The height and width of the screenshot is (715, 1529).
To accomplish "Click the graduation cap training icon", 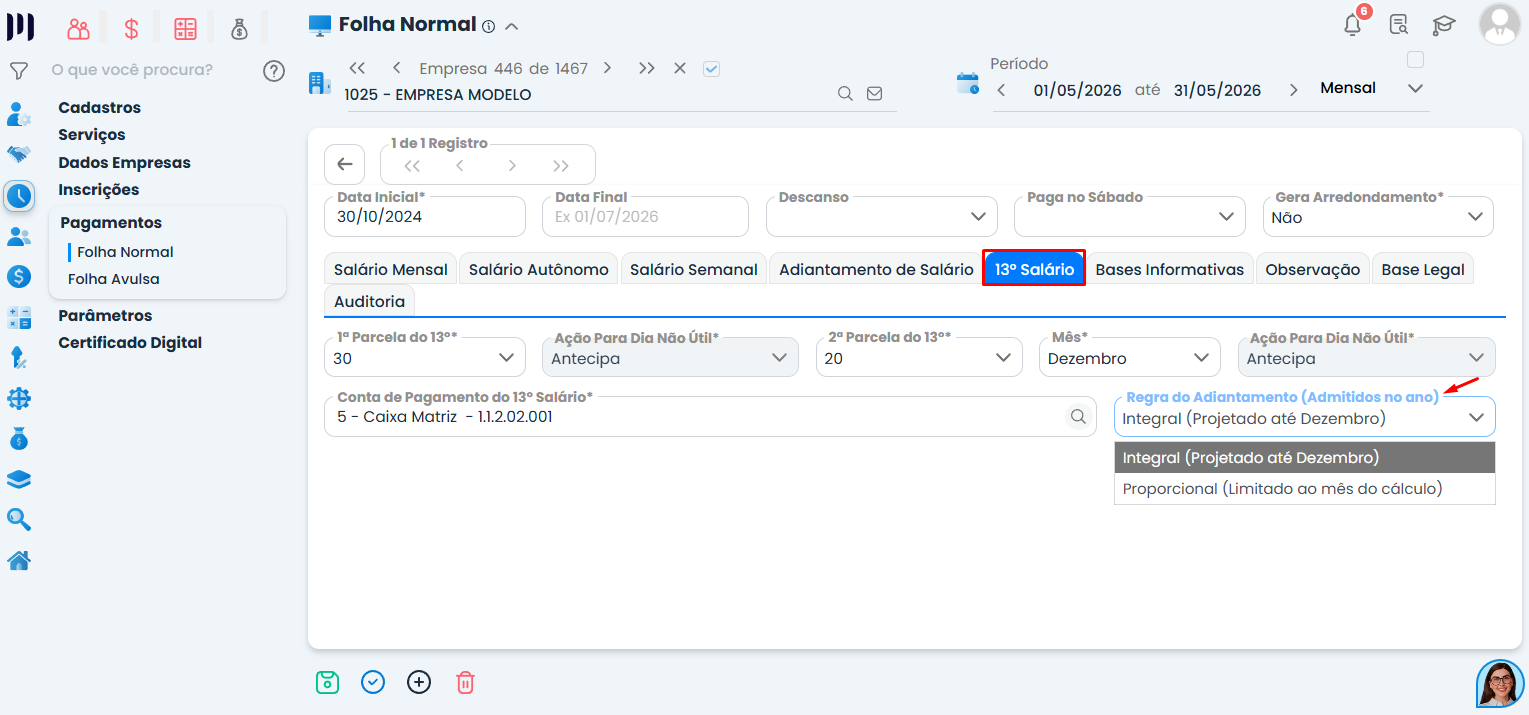I will 1443,25.
